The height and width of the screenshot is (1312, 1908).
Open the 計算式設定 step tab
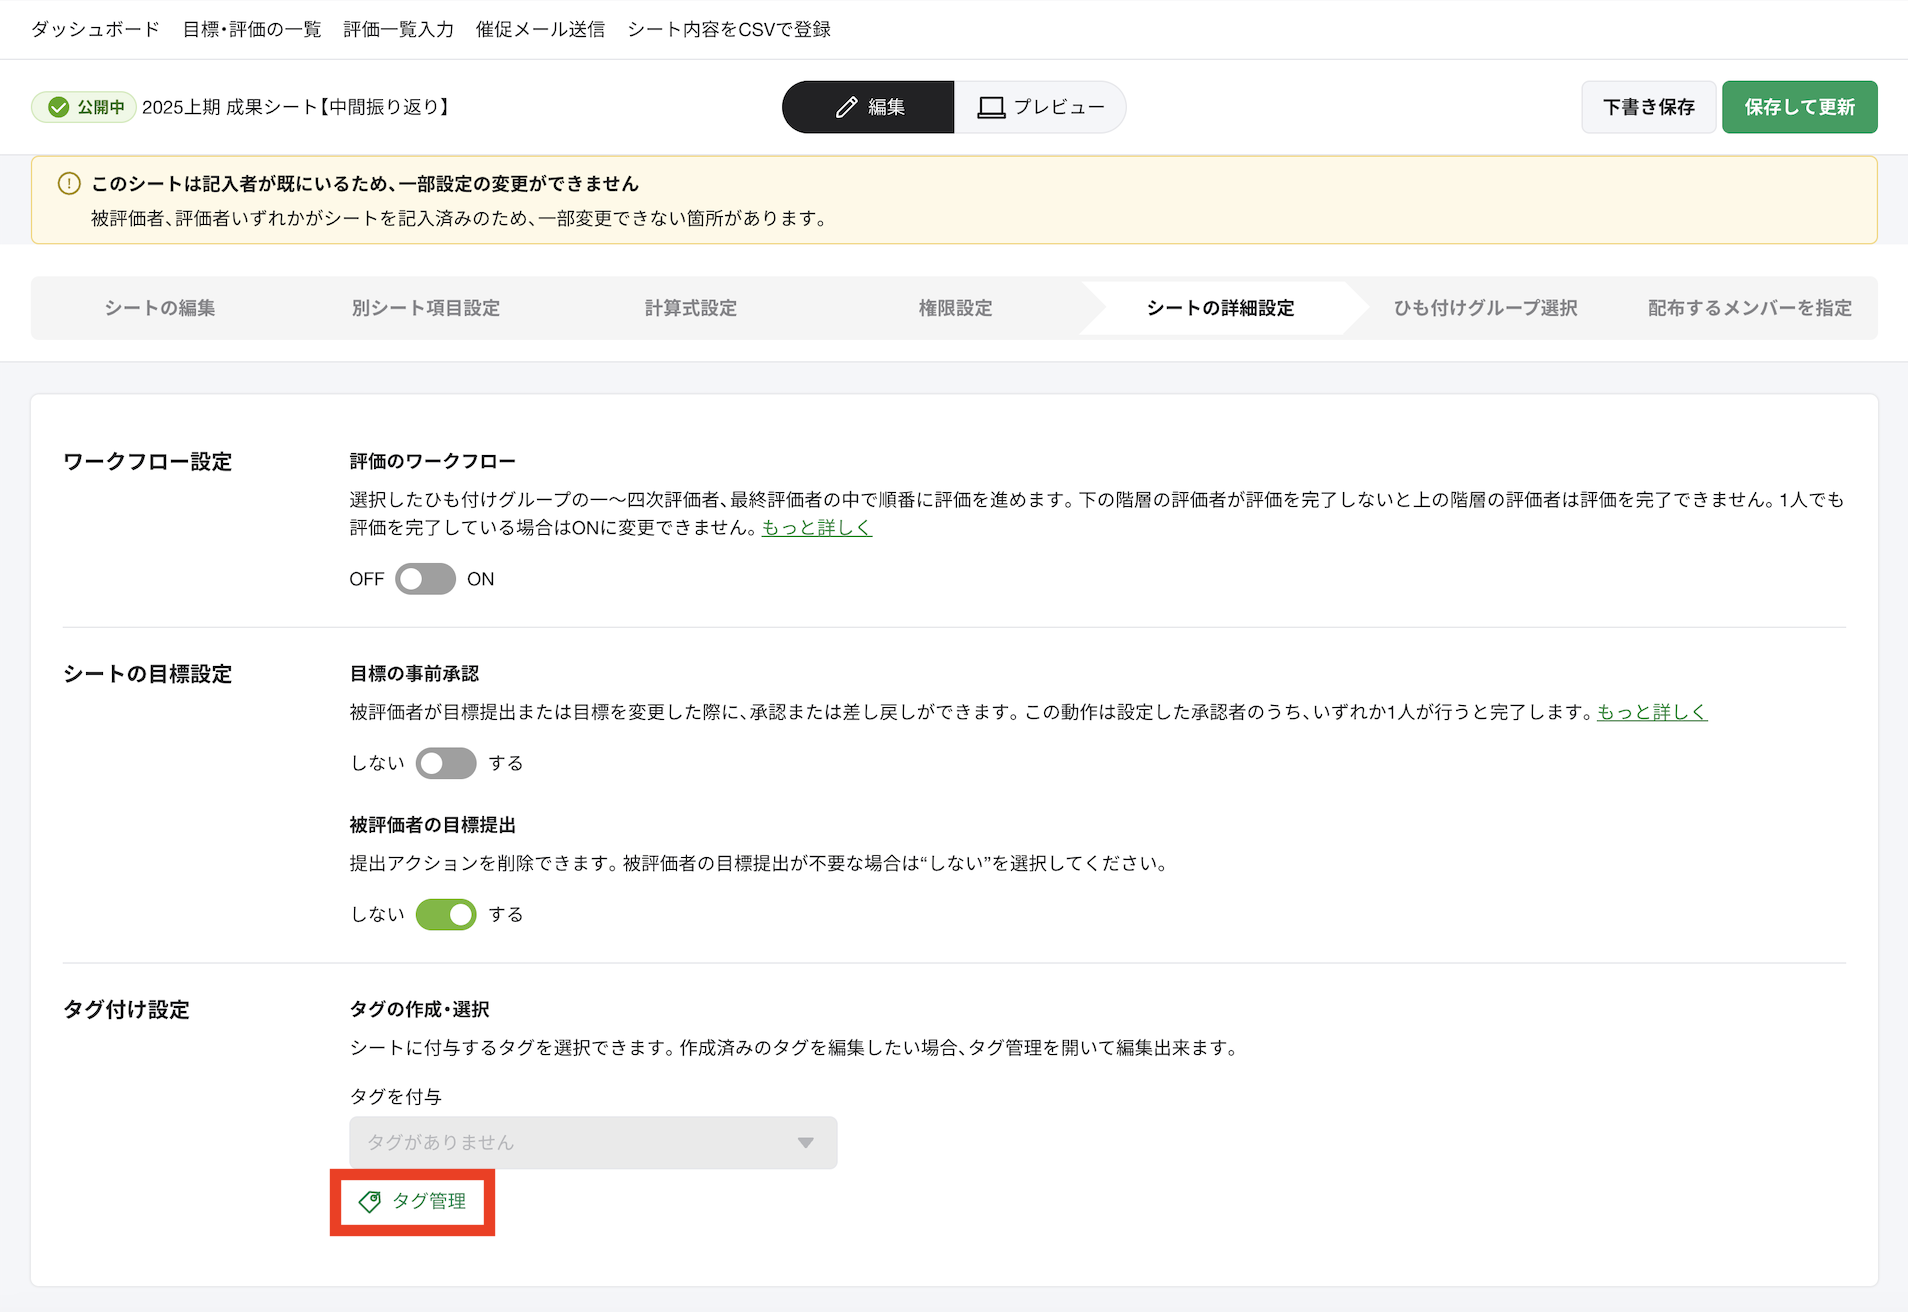[x=690, y=308]
